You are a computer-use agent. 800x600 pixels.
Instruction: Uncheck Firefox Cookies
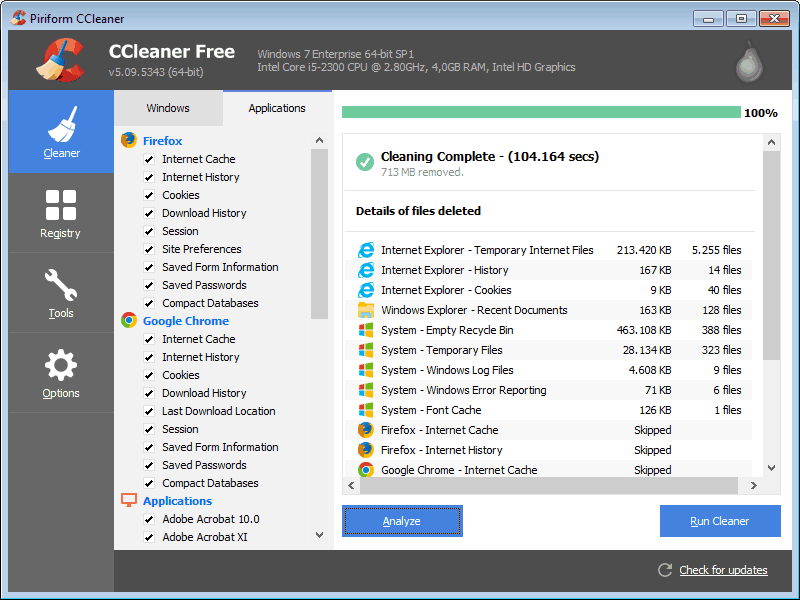(x=149, y=195)
